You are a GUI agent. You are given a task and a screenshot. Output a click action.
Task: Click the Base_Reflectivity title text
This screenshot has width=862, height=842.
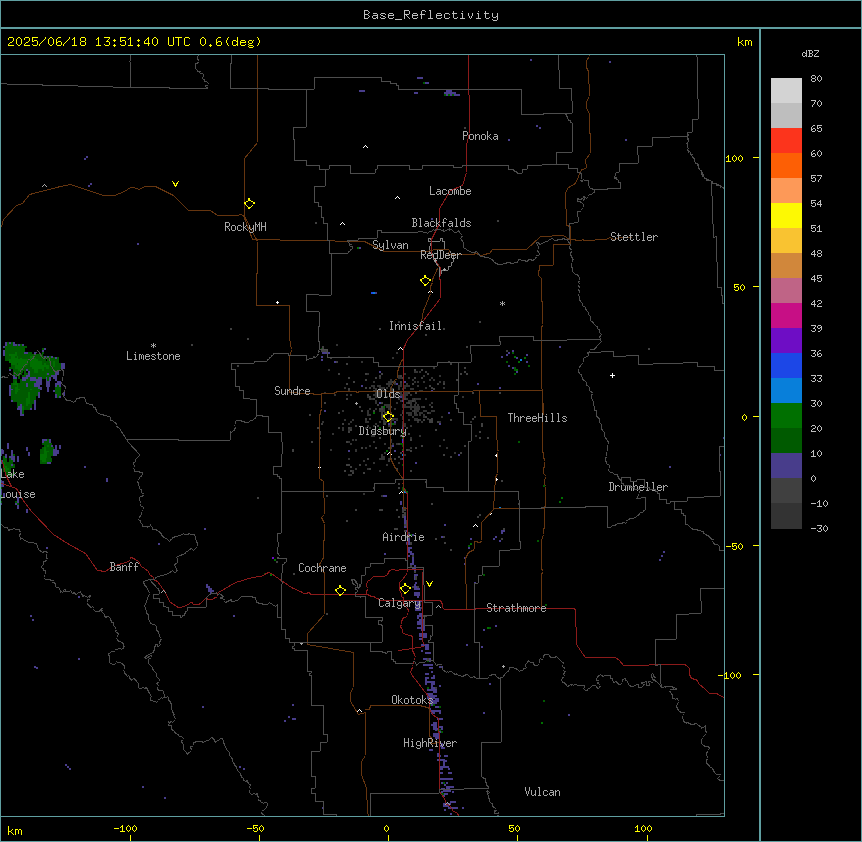coord(430,15)
